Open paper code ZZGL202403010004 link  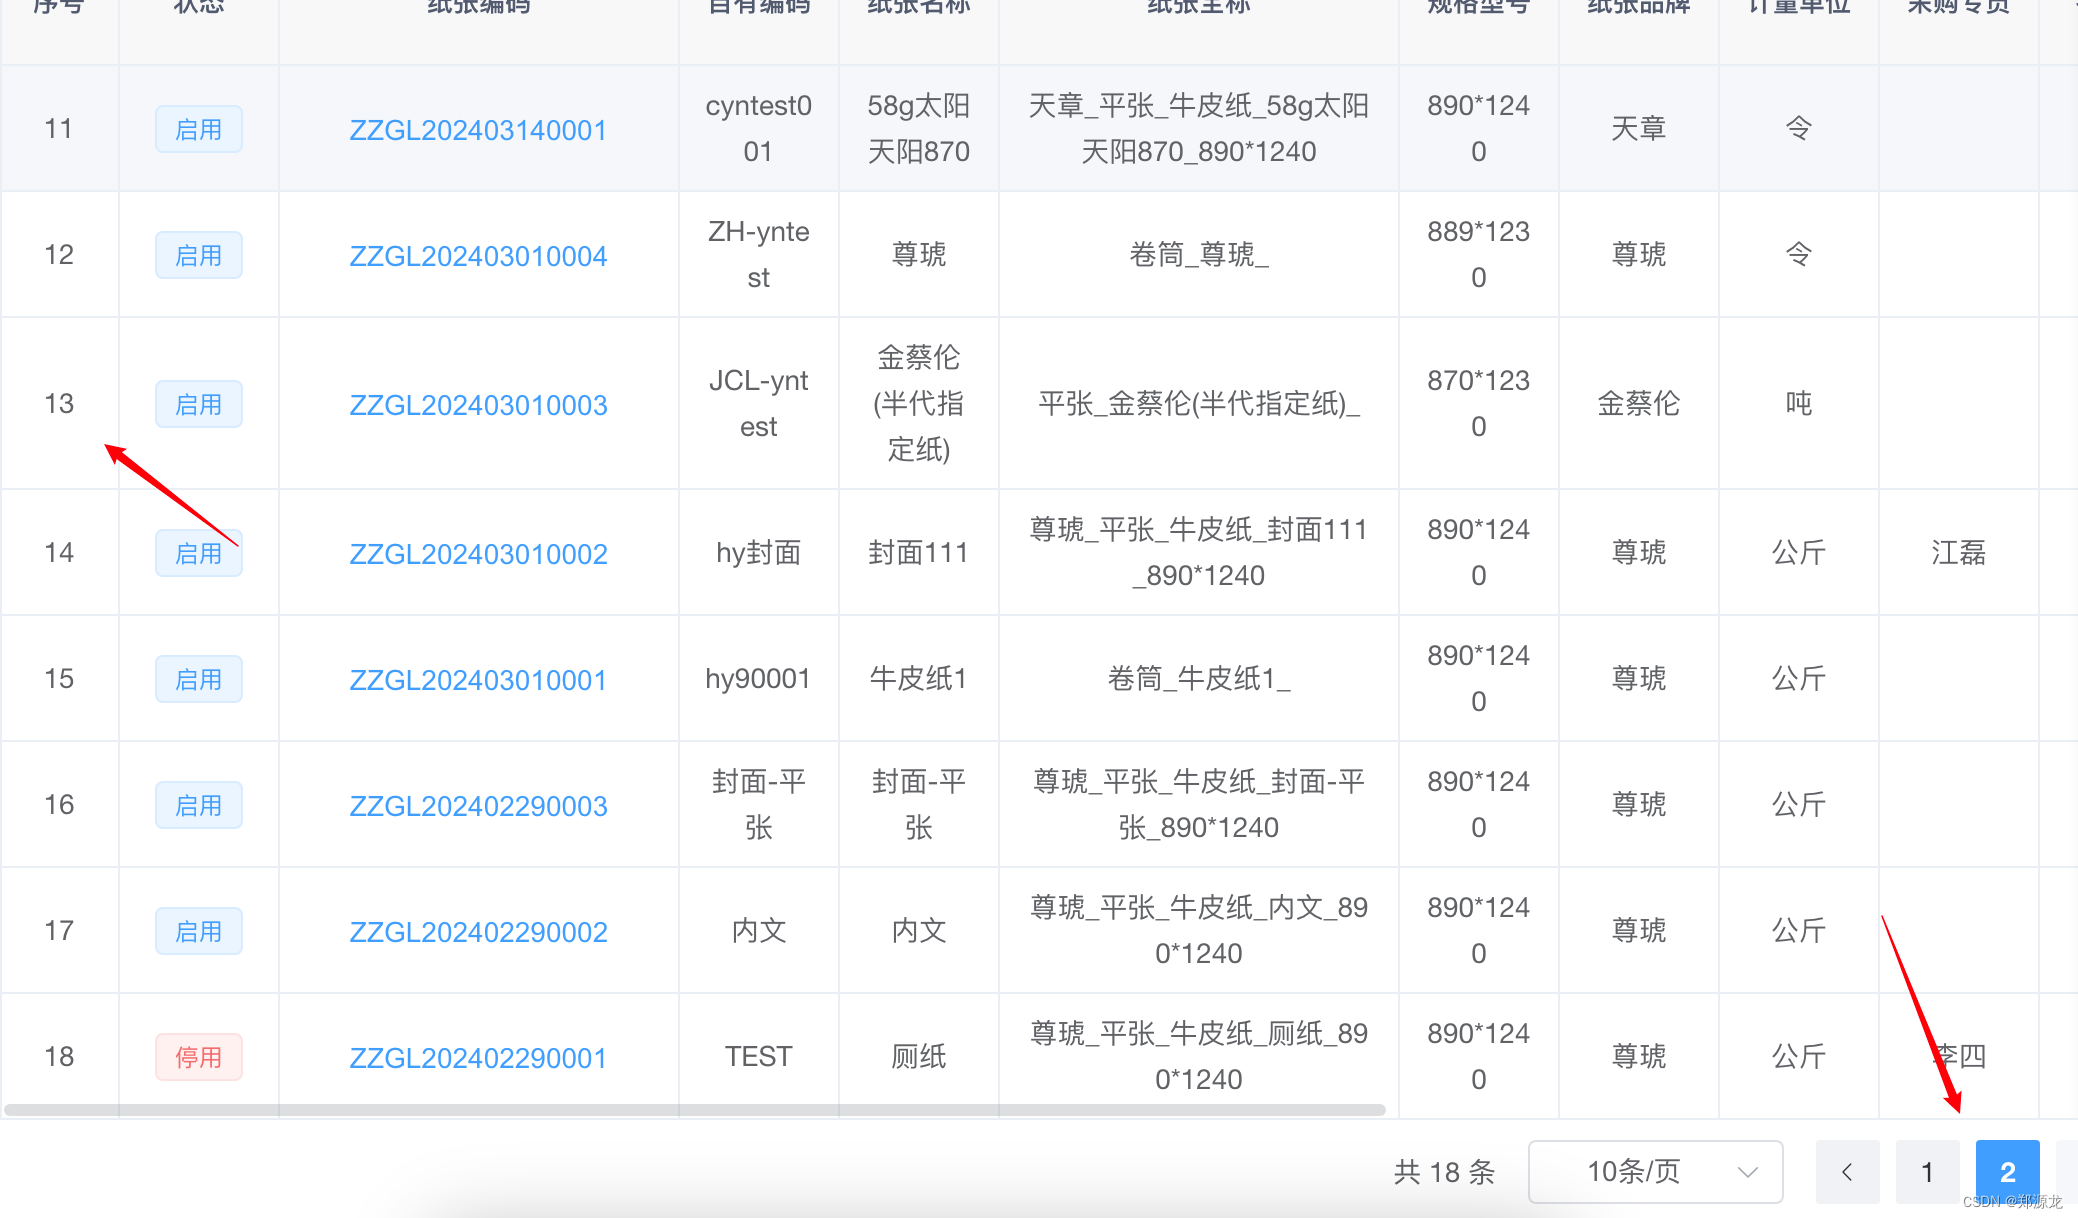click(478, 256)
